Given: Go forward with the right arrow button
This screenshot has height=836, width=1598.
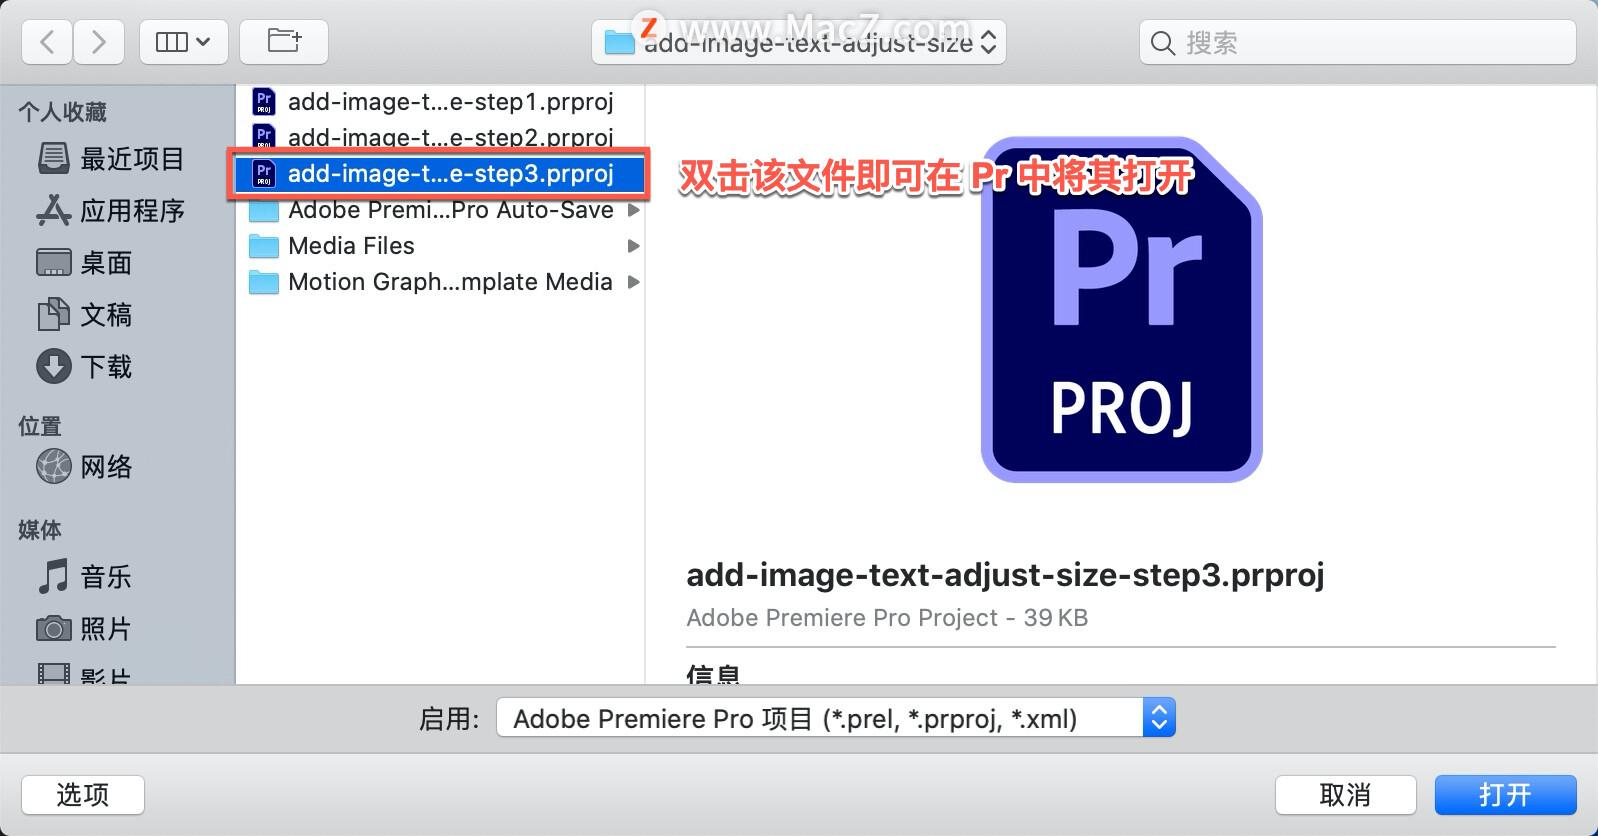Looking at the screenshot, I should pos(98,42).
